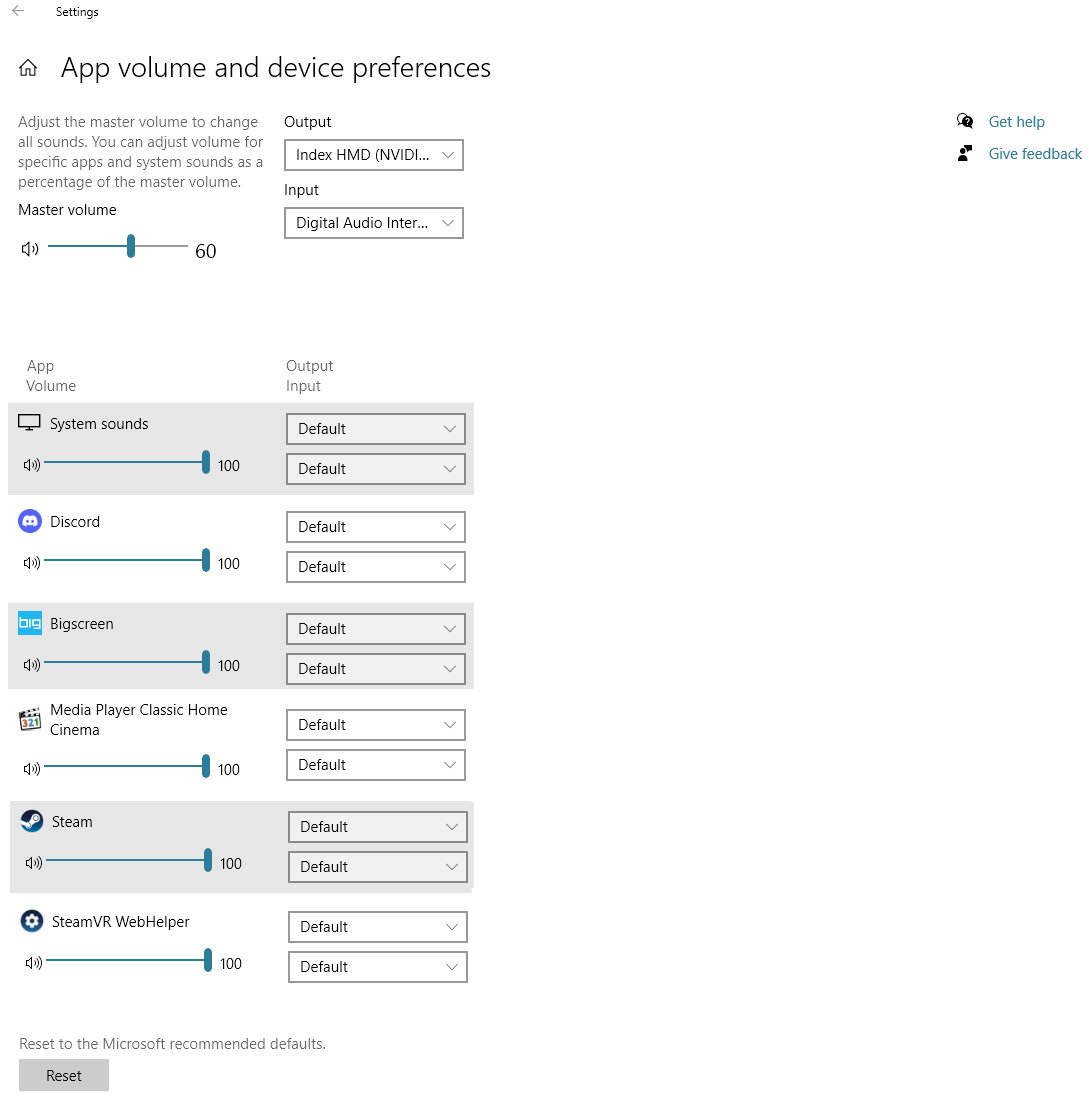Image resolution: width=1089 pixels, height=1107 pixels.
Task: Mute master volume speaker icon
Action: click(x=29, y=249)
